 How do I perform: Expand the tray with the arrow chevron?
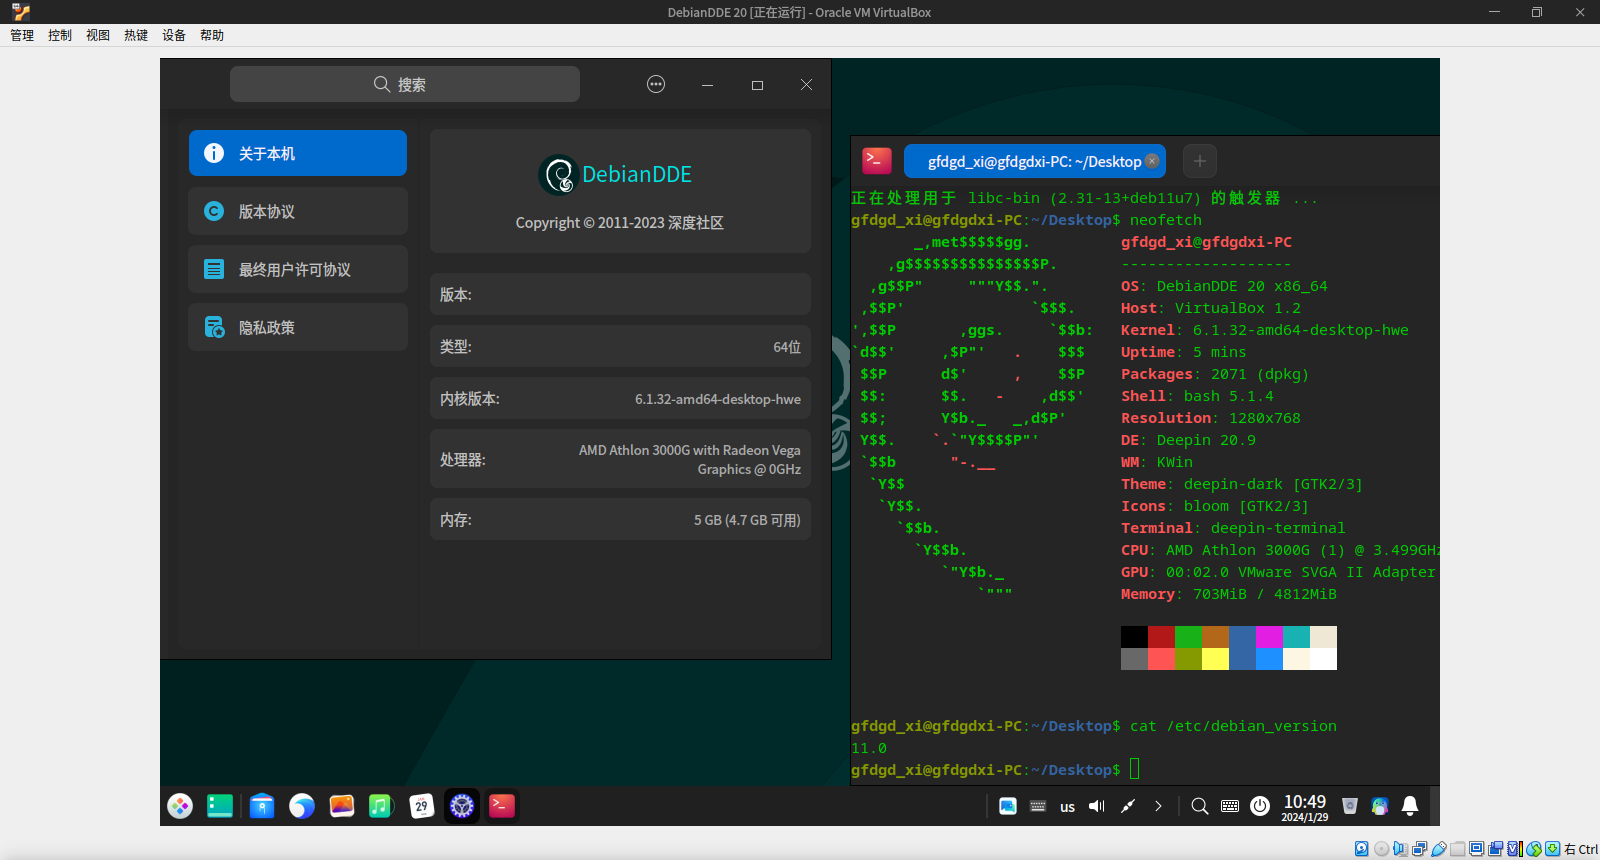tap(1158, 806)
